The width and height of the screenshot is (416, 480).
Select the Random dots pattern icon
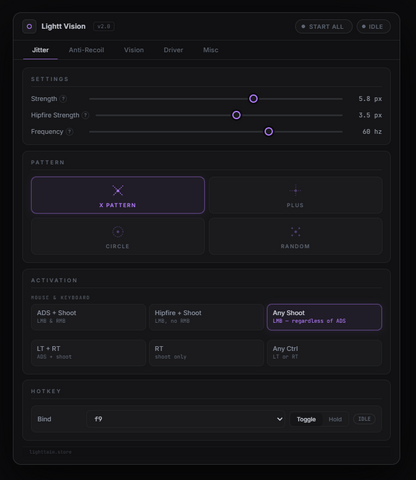[295, 231]
